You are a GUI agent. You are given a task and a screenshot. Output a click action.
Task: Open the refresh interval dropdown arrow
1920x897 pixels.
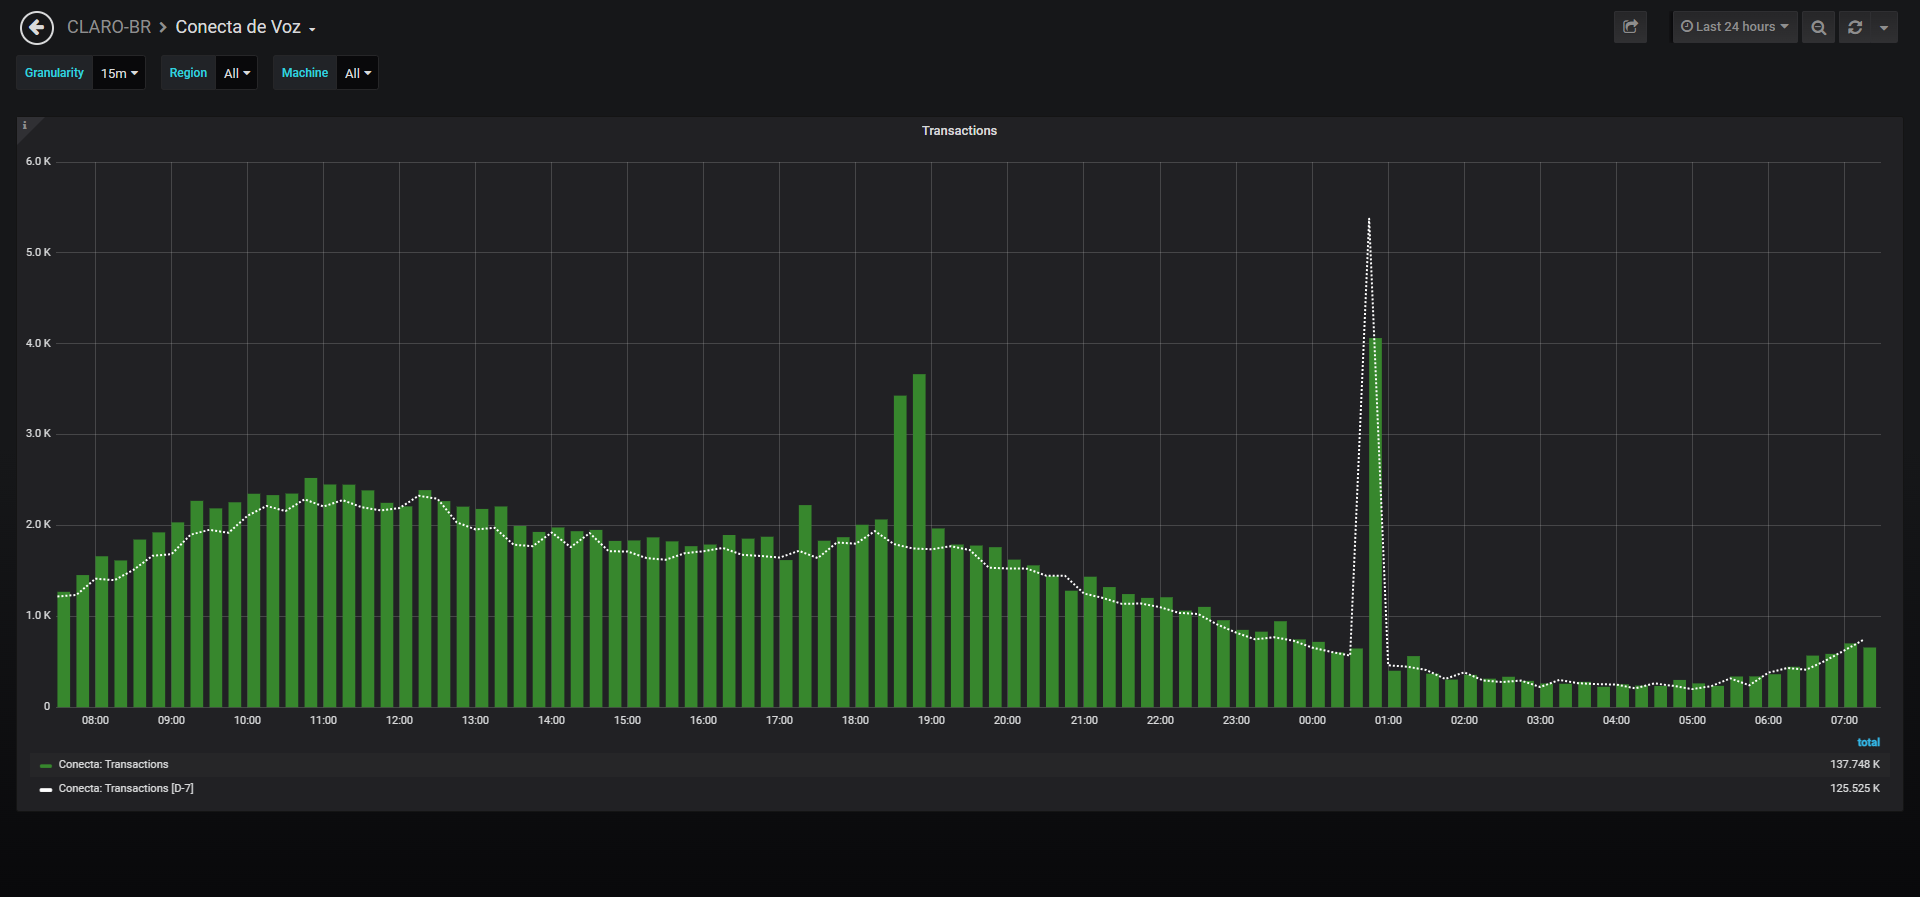1884,27
